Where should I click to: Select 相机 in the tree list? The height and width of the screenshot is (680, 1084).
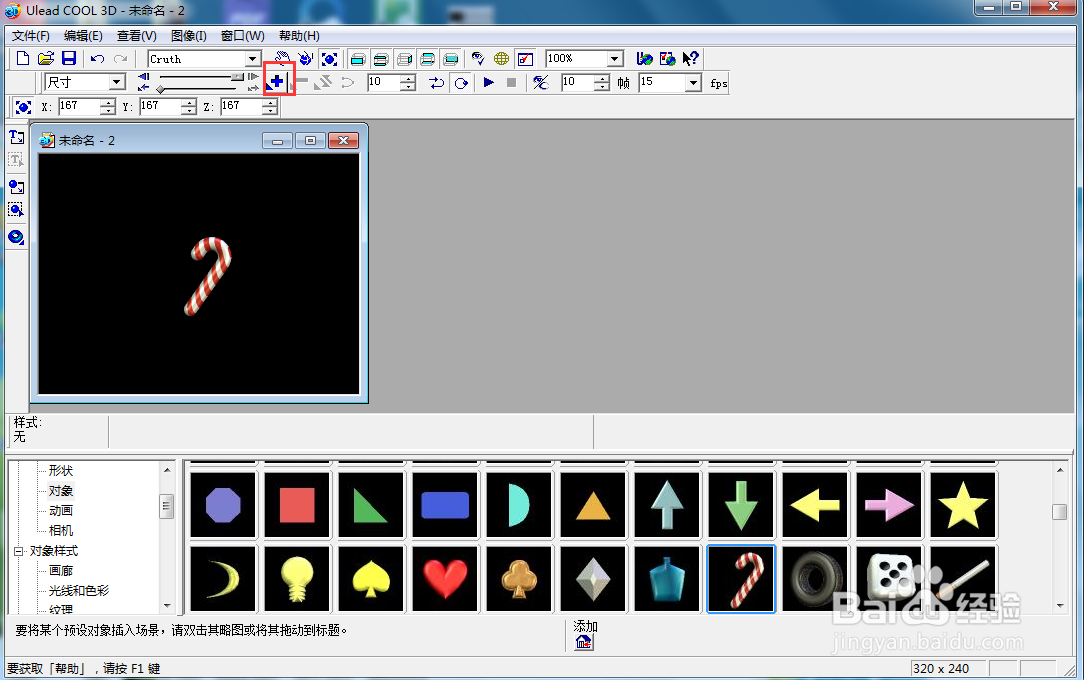point(61,531)
